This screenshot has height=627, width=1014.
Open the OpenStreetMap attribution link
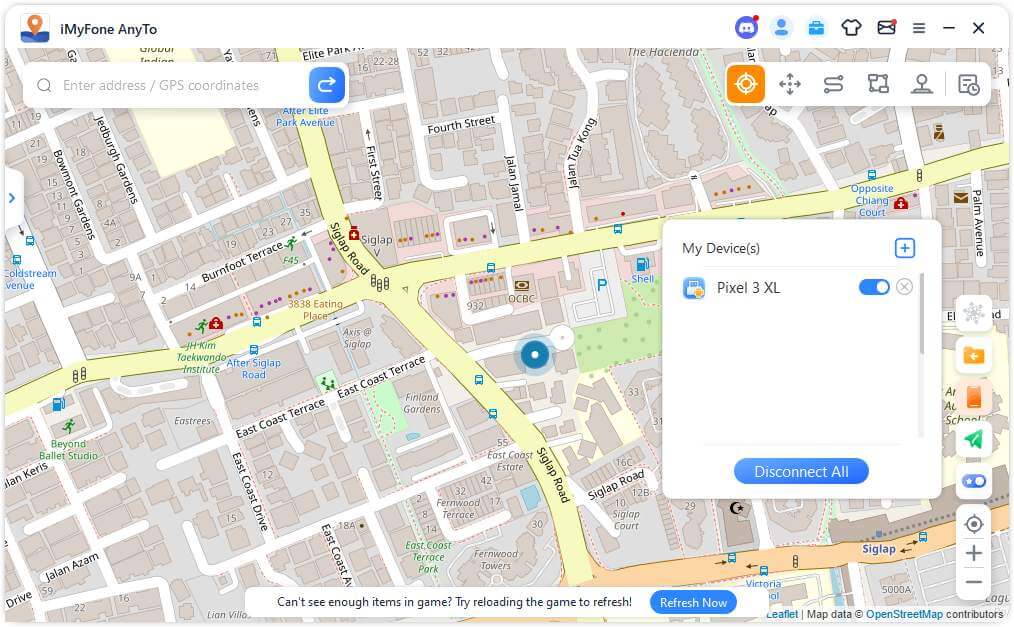904,614
